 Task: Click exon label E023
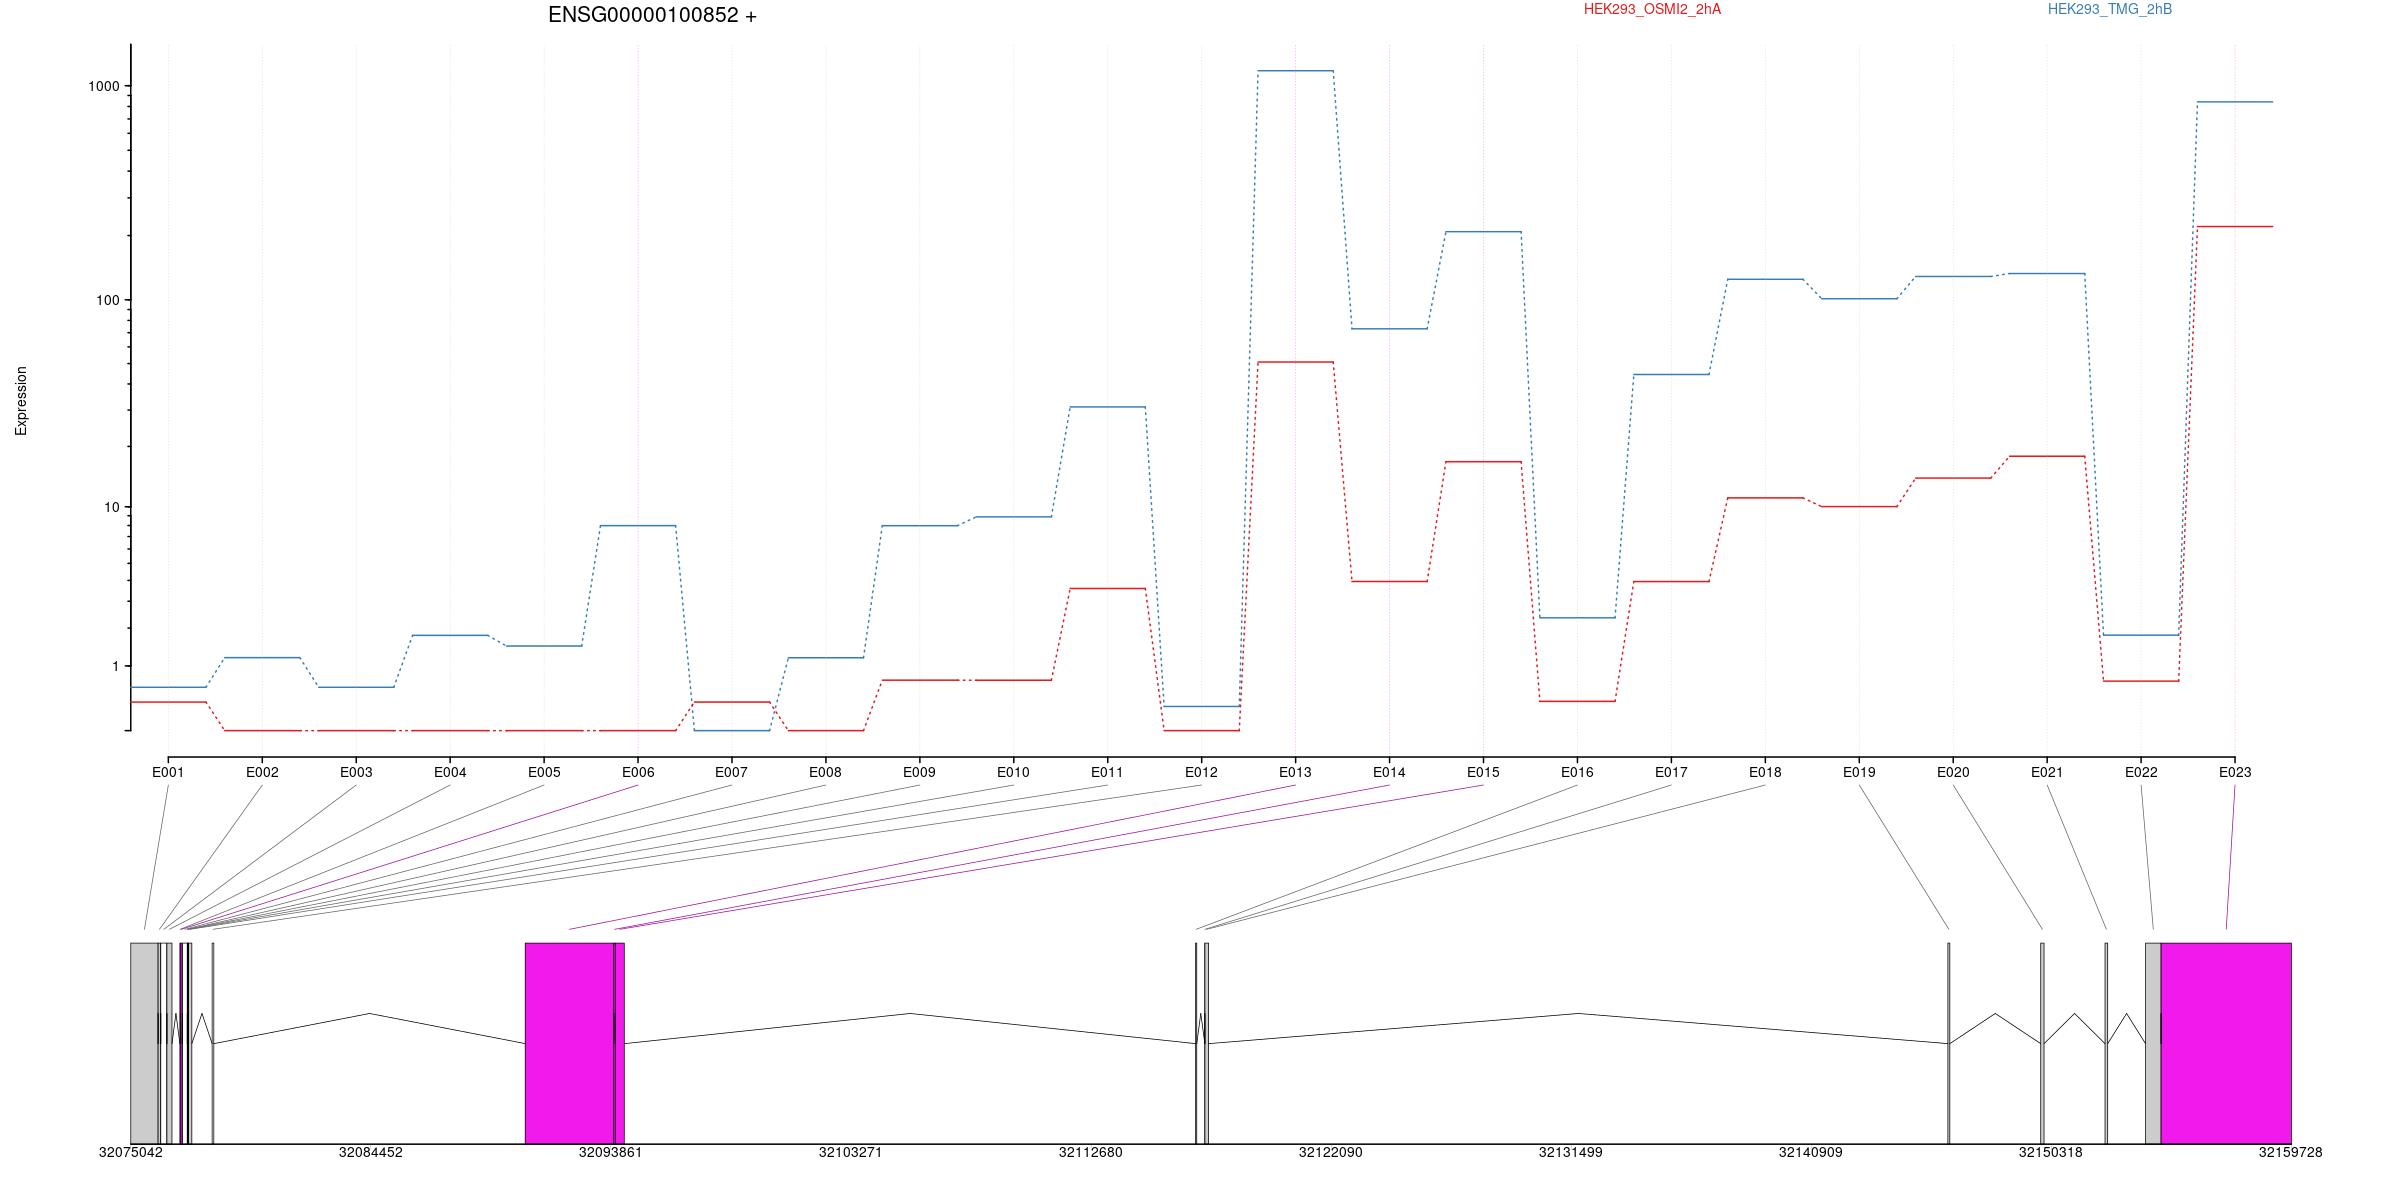(2235, 772)
